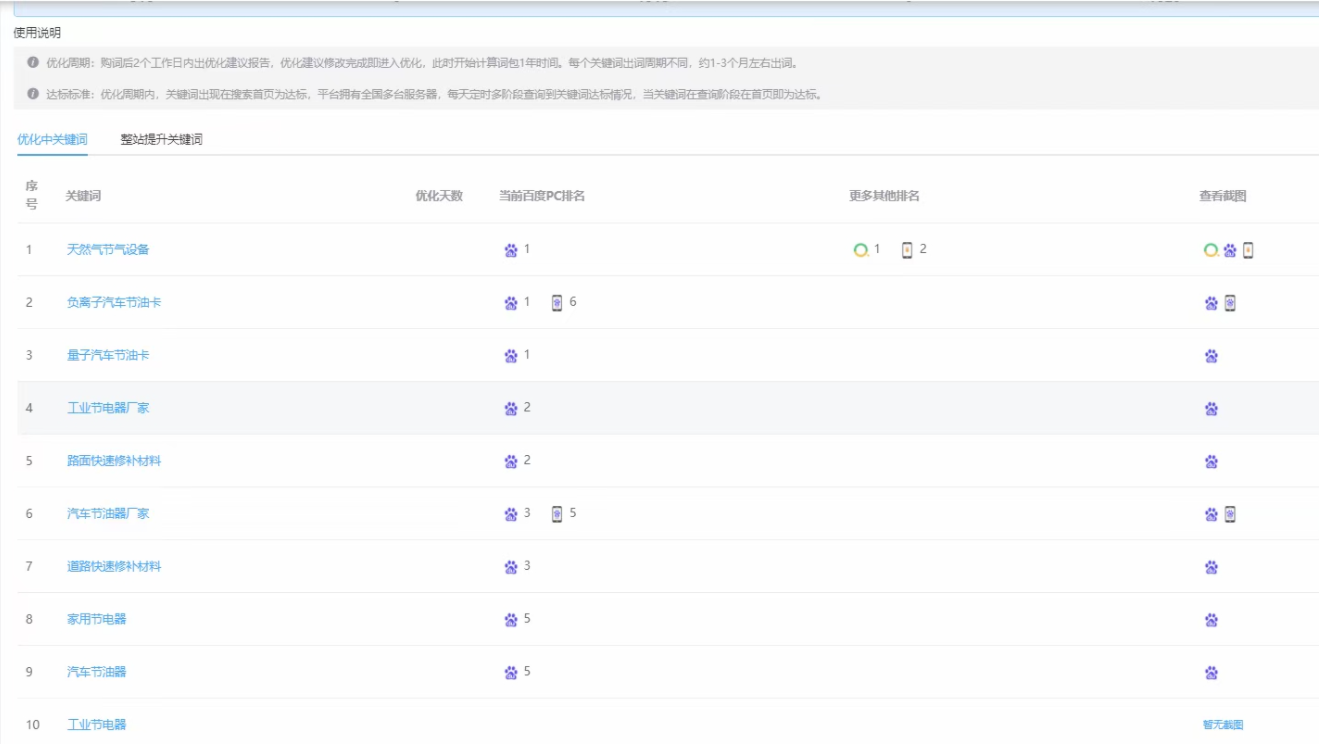Open the 天然气节气设备 keyword link
The height and width of the screenshot is (744, 1320).
(108, 250)
